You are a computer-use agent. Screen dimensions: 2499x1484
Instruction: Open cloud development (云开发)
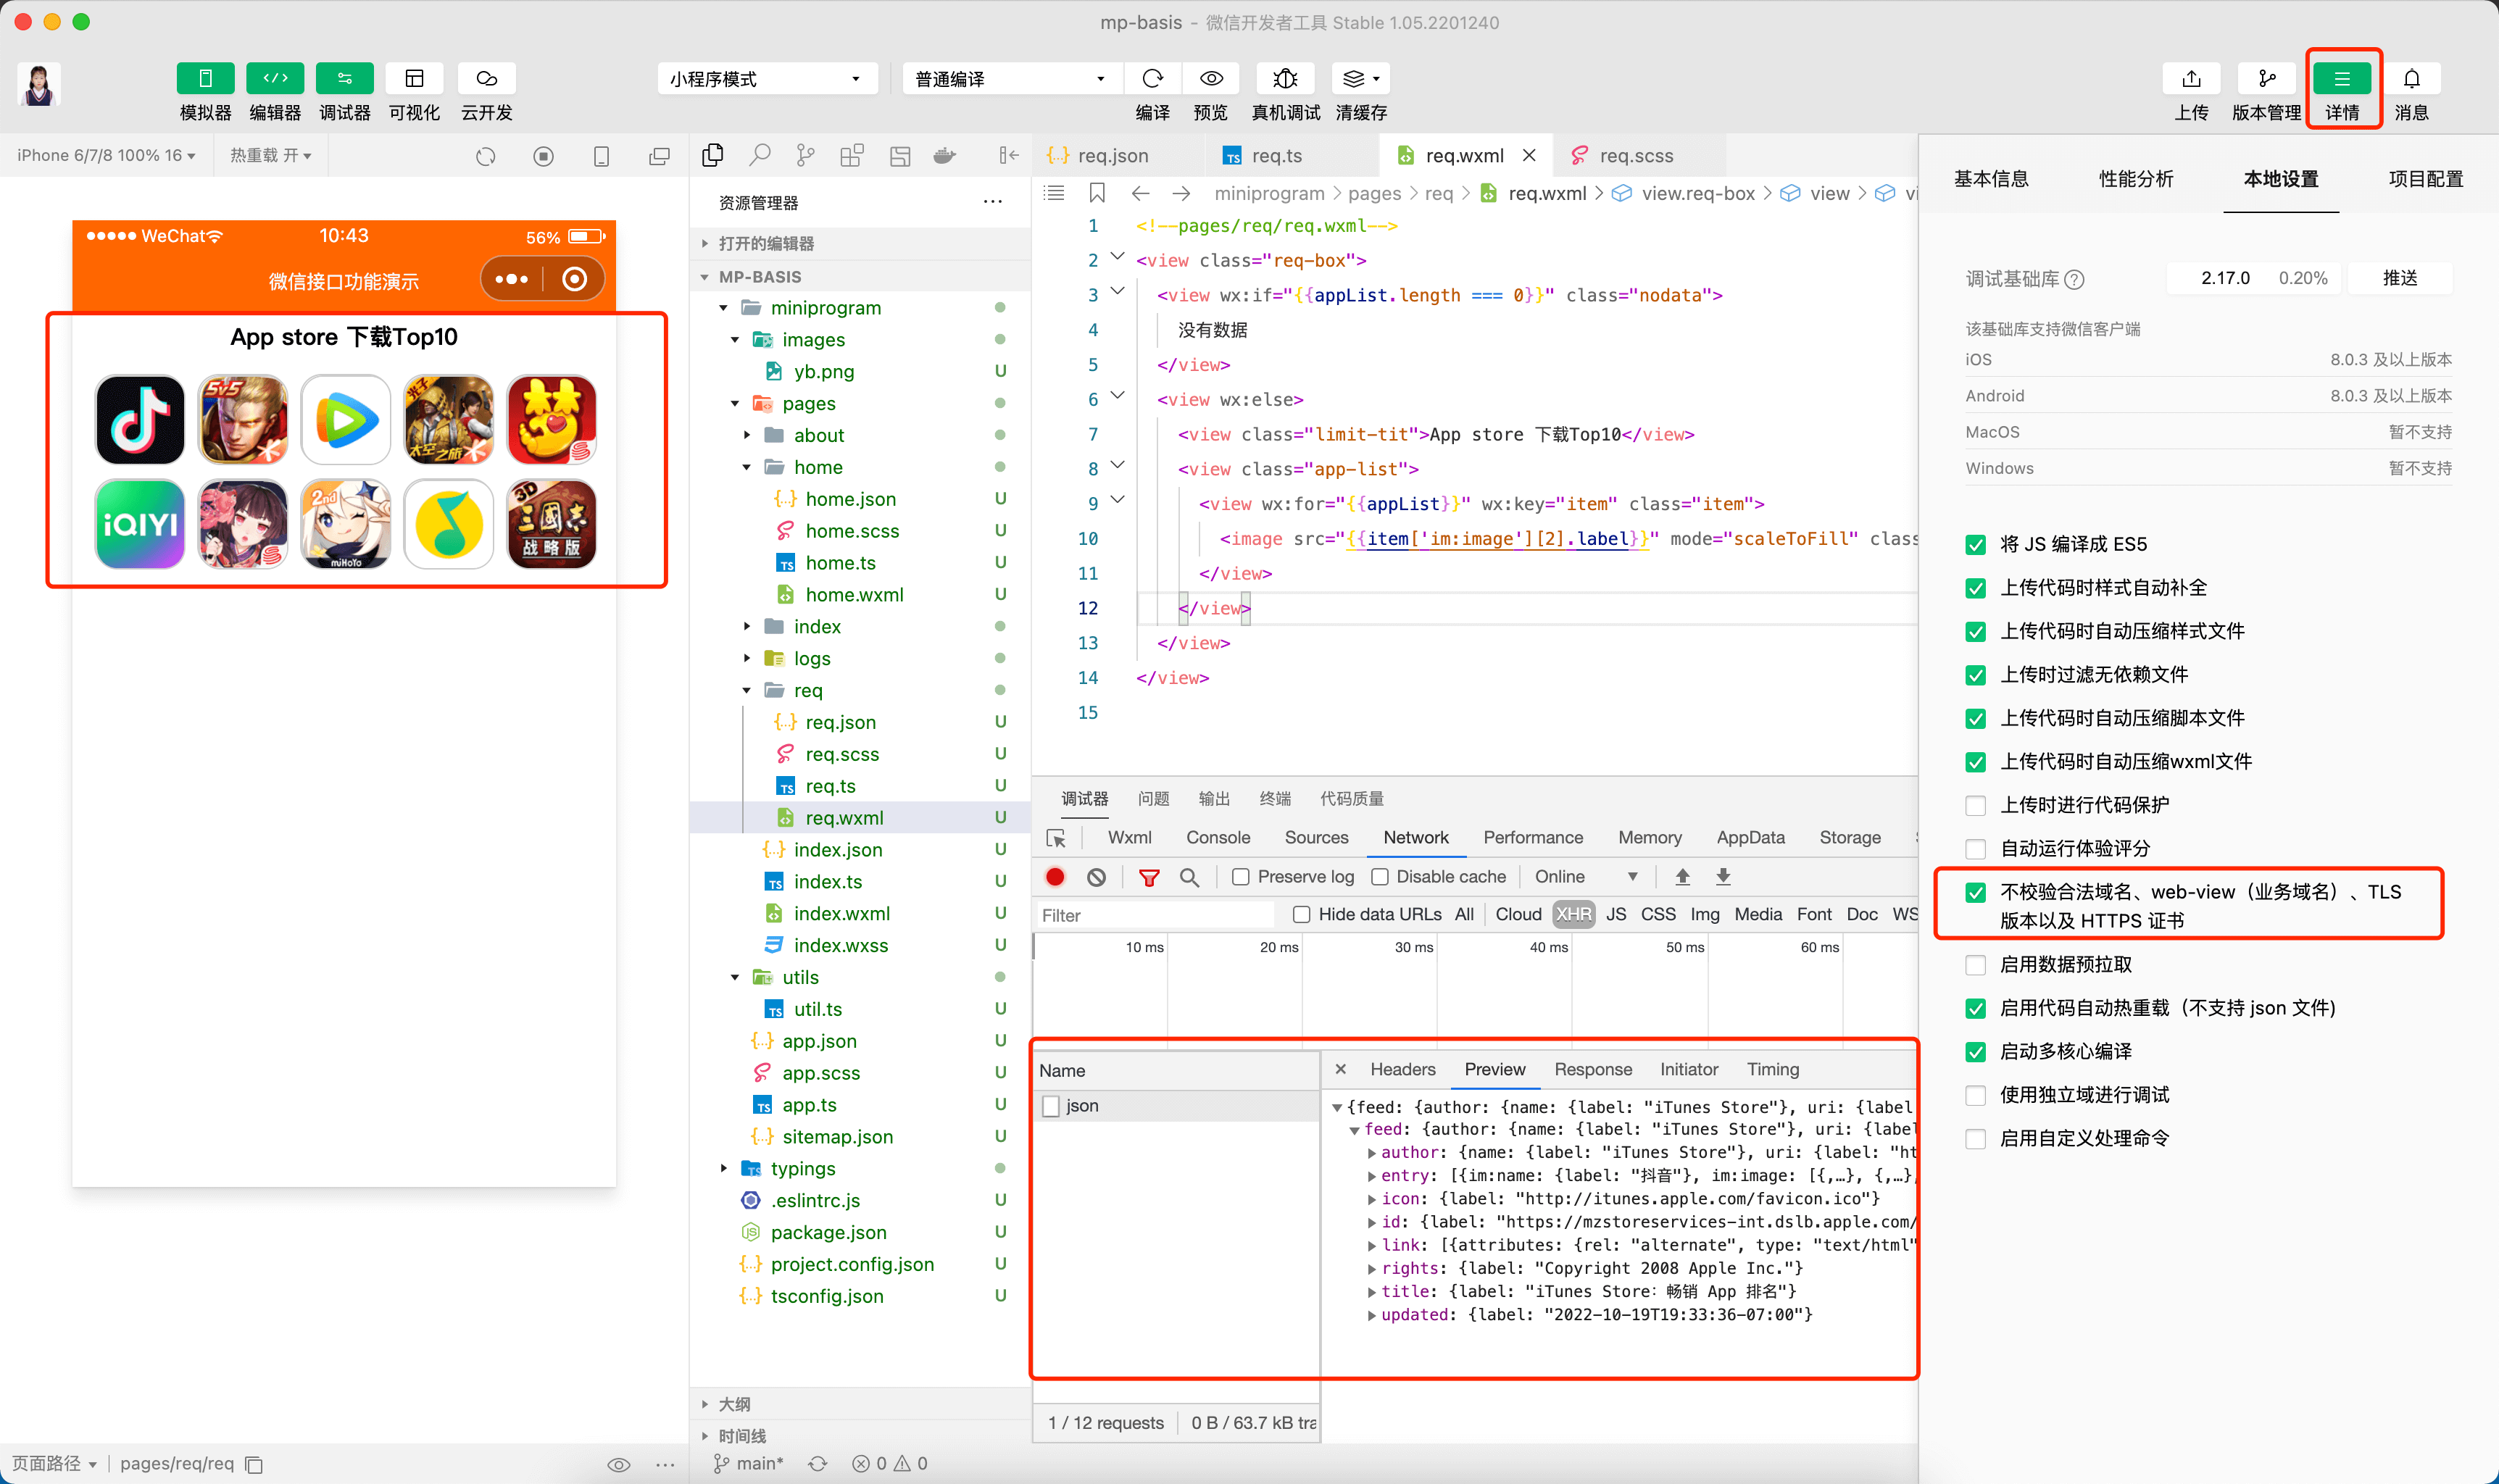(x=486, y=79)
